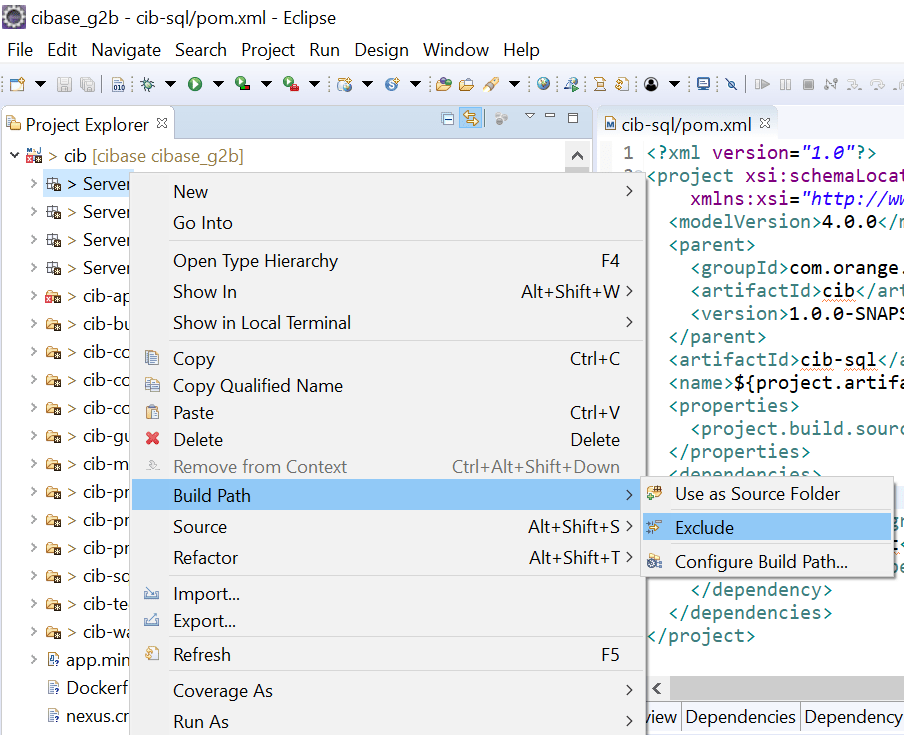Save all files using toolbar icon
This screenshot has width=904, height=735.
89,84
